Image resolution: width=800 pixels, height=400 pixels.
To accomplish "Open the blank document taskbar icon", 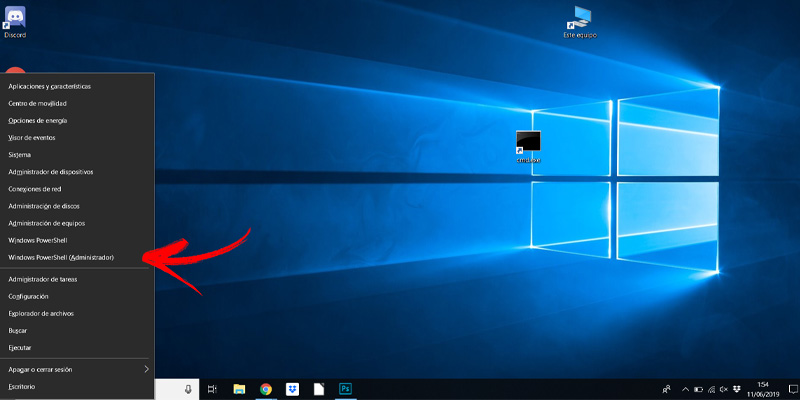I will [x=319, y=389].
